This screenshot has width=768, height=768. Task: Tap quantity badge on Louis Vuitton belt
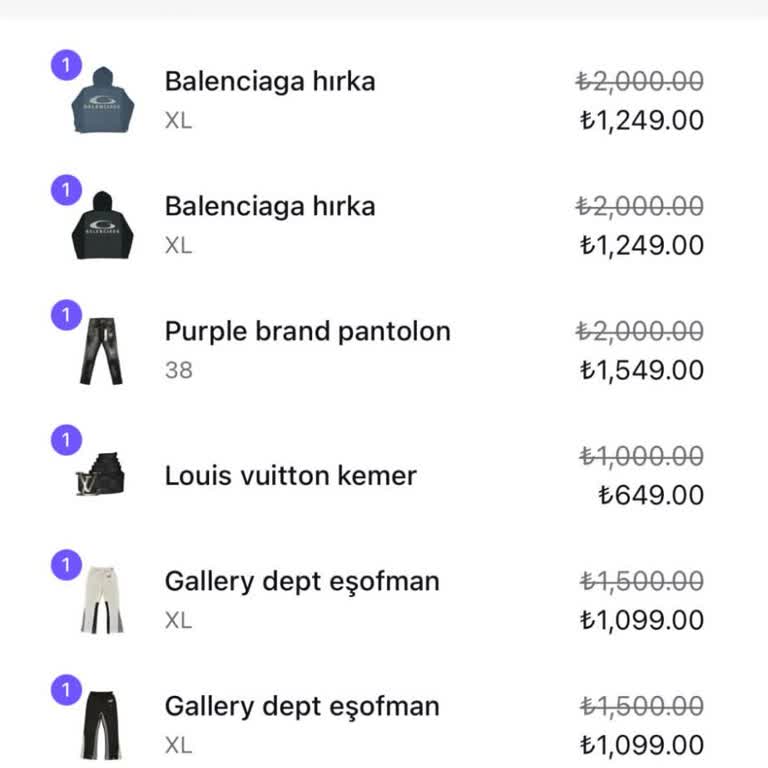tap(66, 441)
